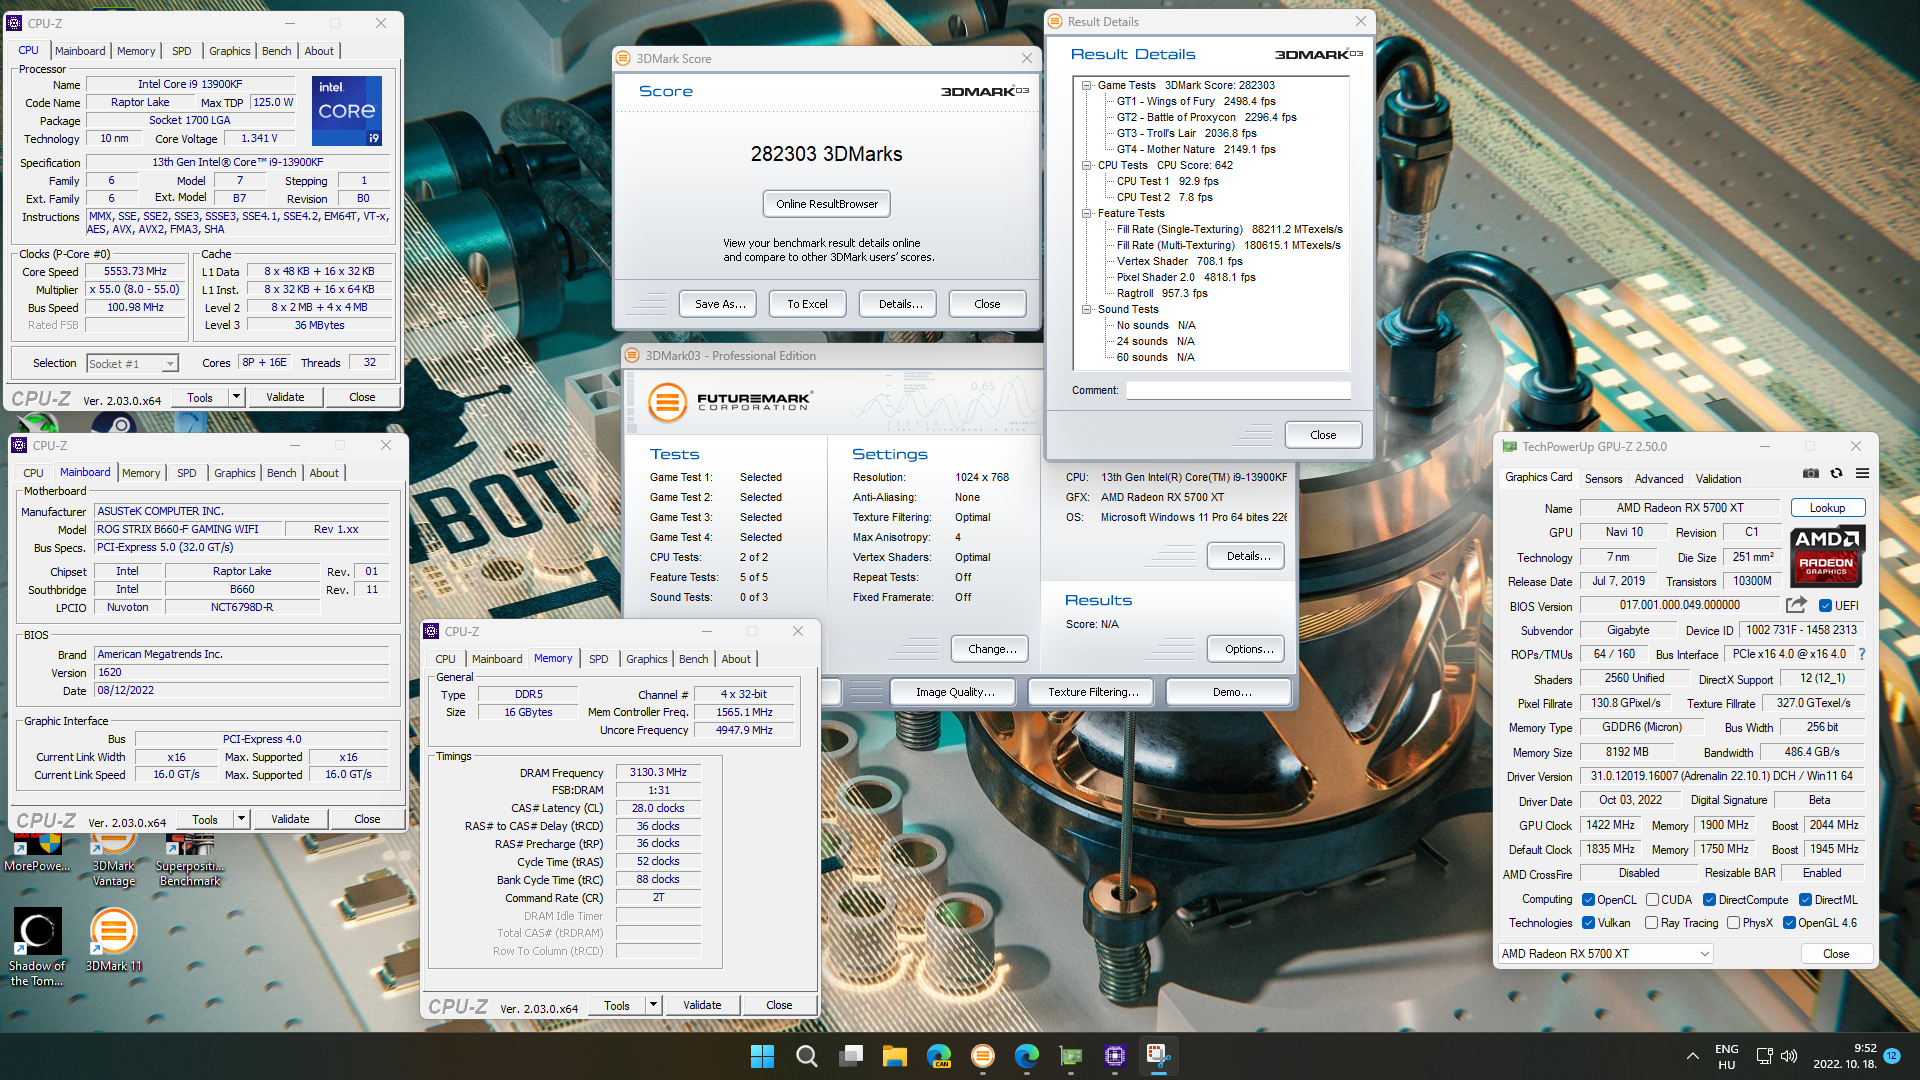Click the Texture Filtering... button

point(1093,692)
